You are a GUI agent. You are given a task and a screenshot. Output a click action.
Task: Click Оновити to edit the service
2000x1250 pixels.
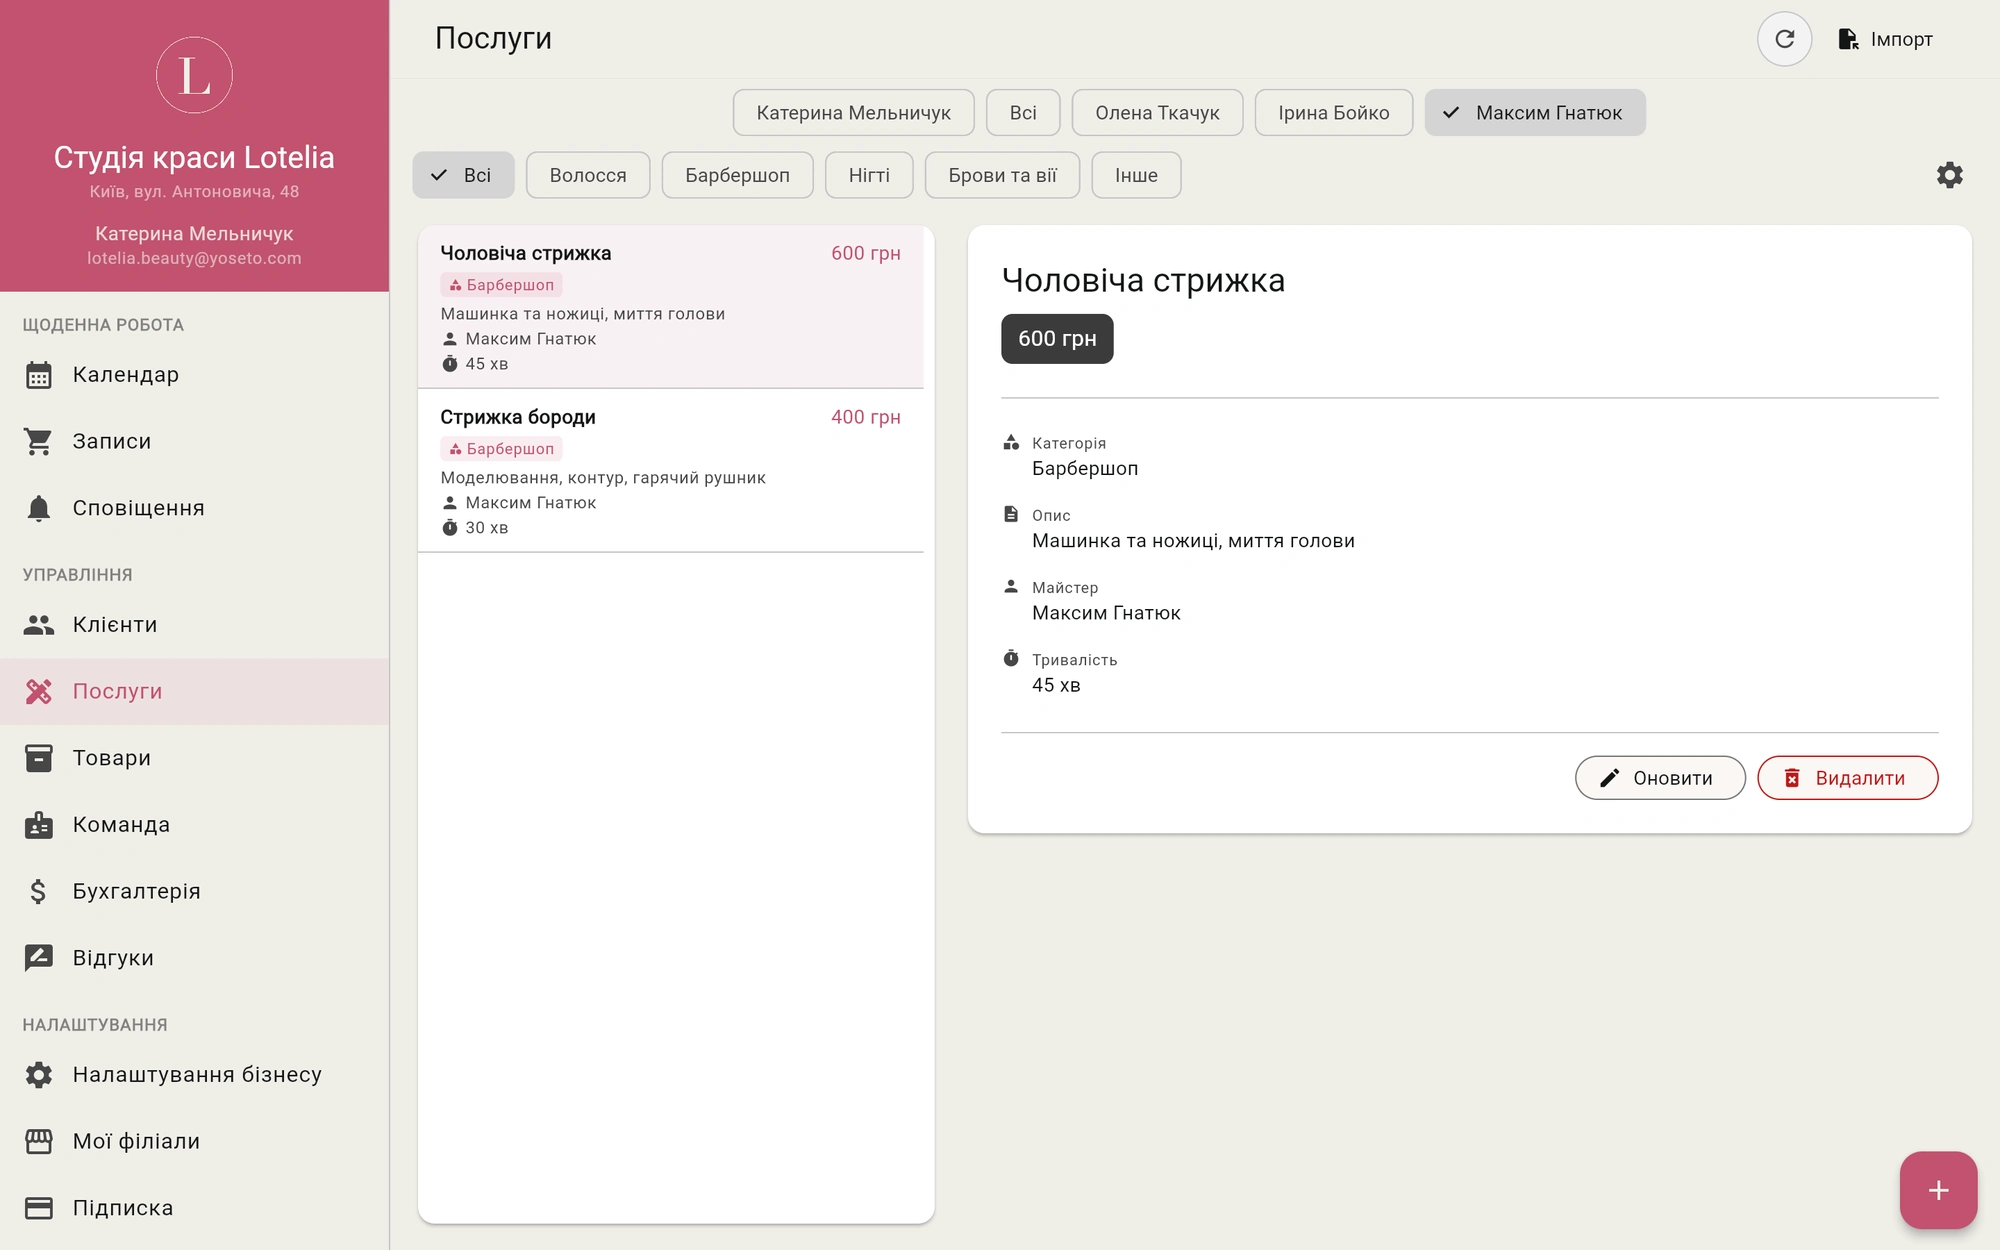[x=1660, y=778]
